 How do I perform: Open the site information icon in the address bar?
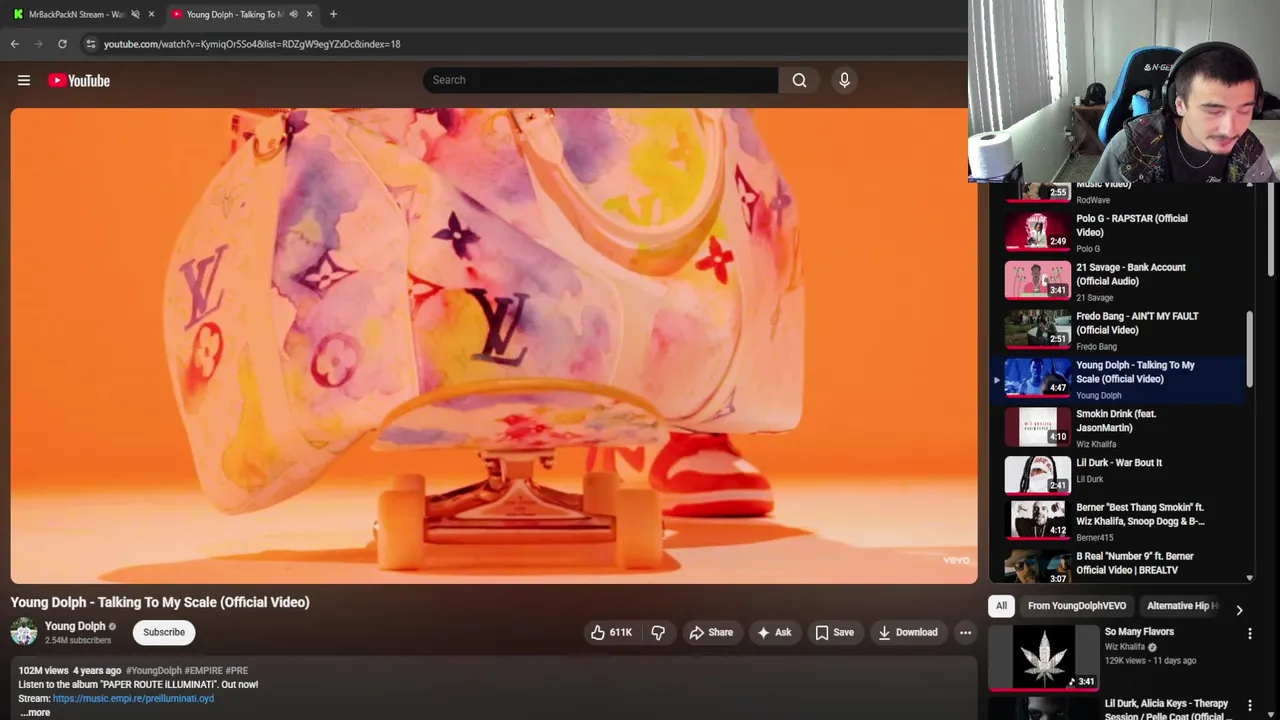click(90, 44)
